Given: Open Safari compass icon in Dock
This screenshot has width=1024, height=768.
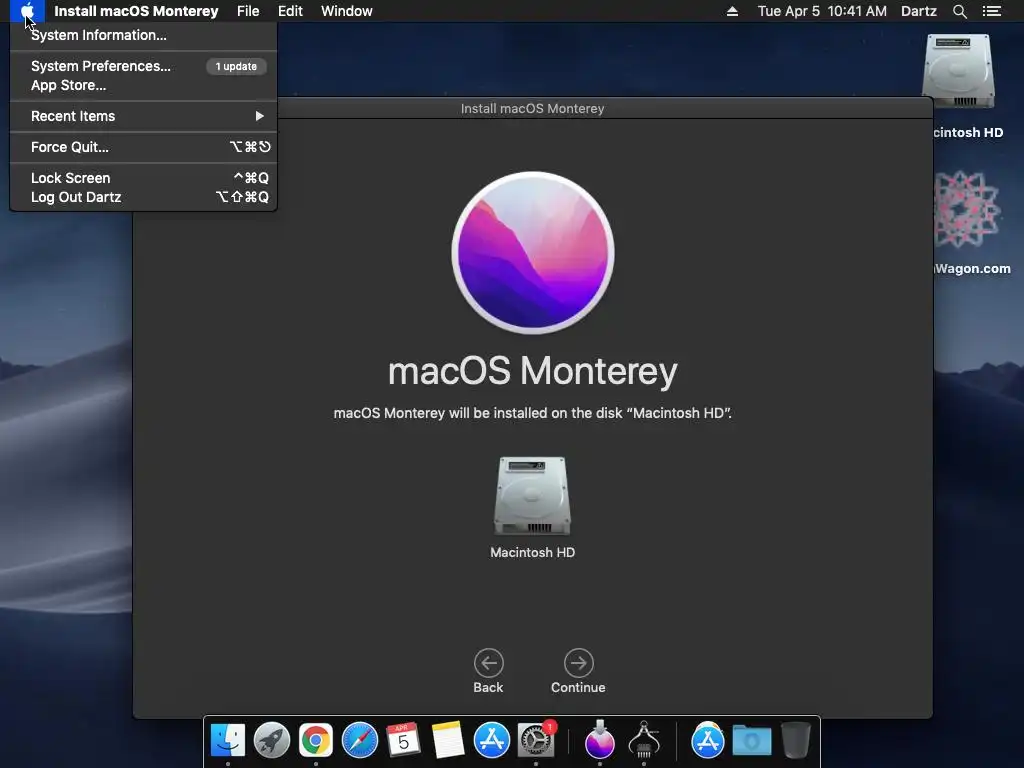Looking at the screenshot, I should (360, 741).
